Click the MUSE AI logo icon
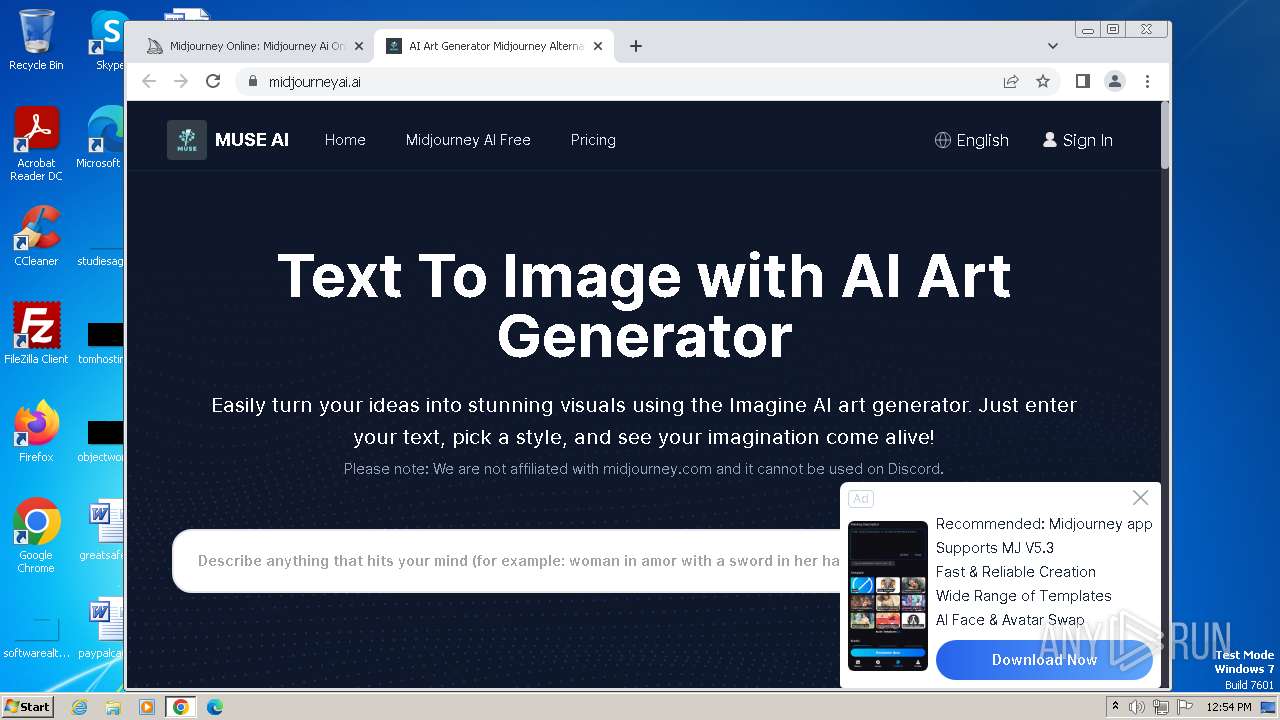Image resolution: width=1280 pixels, height=720 pixels. [x=187, y=140]
